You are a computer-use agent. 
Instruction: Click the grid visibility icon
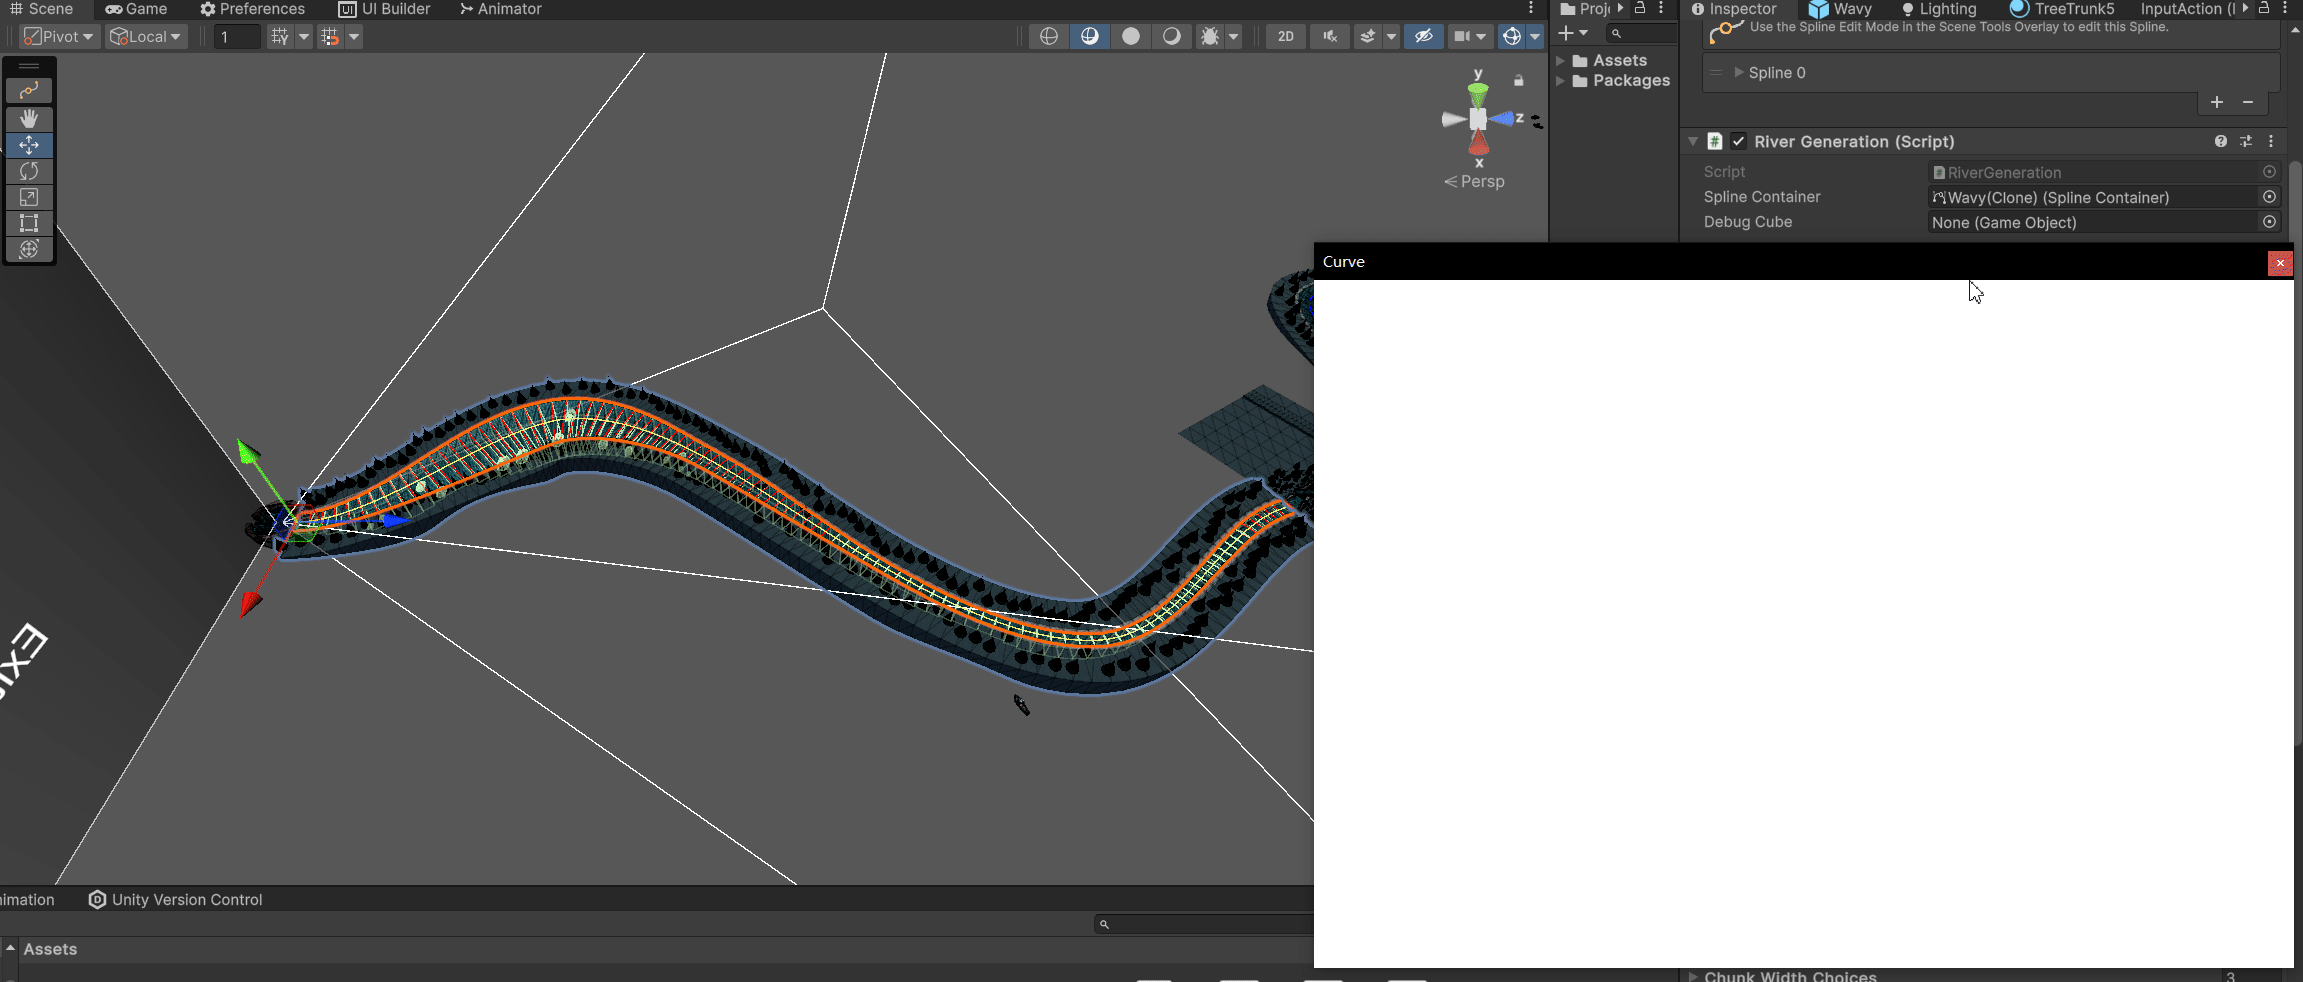pyautogui.click(x=279, y=37)
